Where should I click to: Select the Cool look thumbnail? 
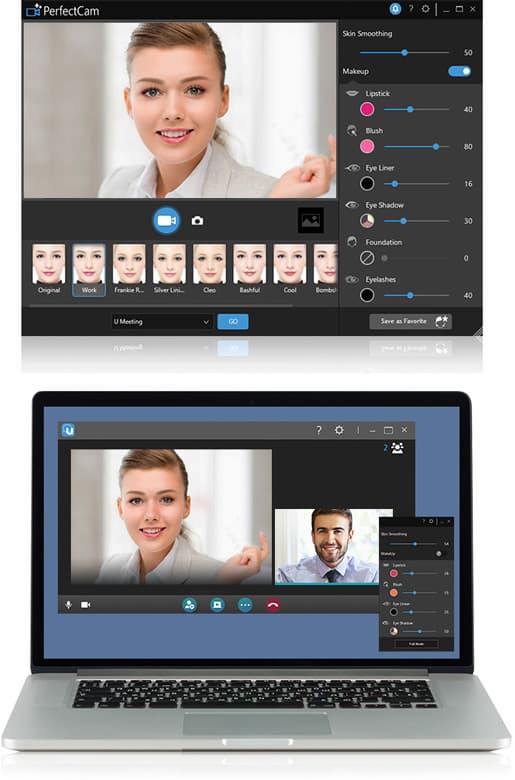[290, 269]
